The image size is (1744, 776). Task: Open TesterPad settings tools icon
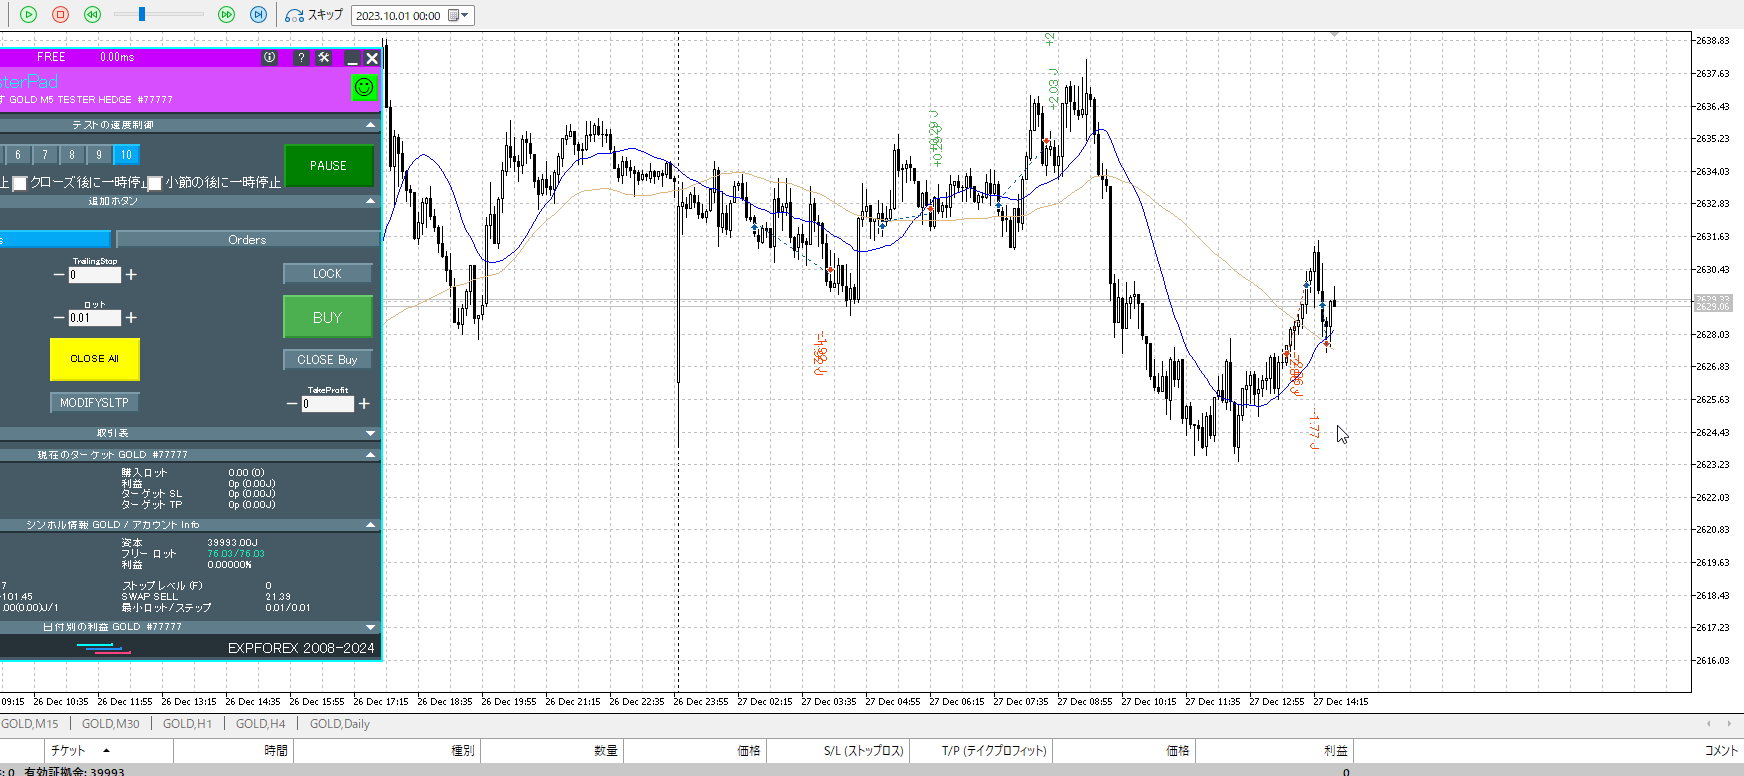[324, 58]
